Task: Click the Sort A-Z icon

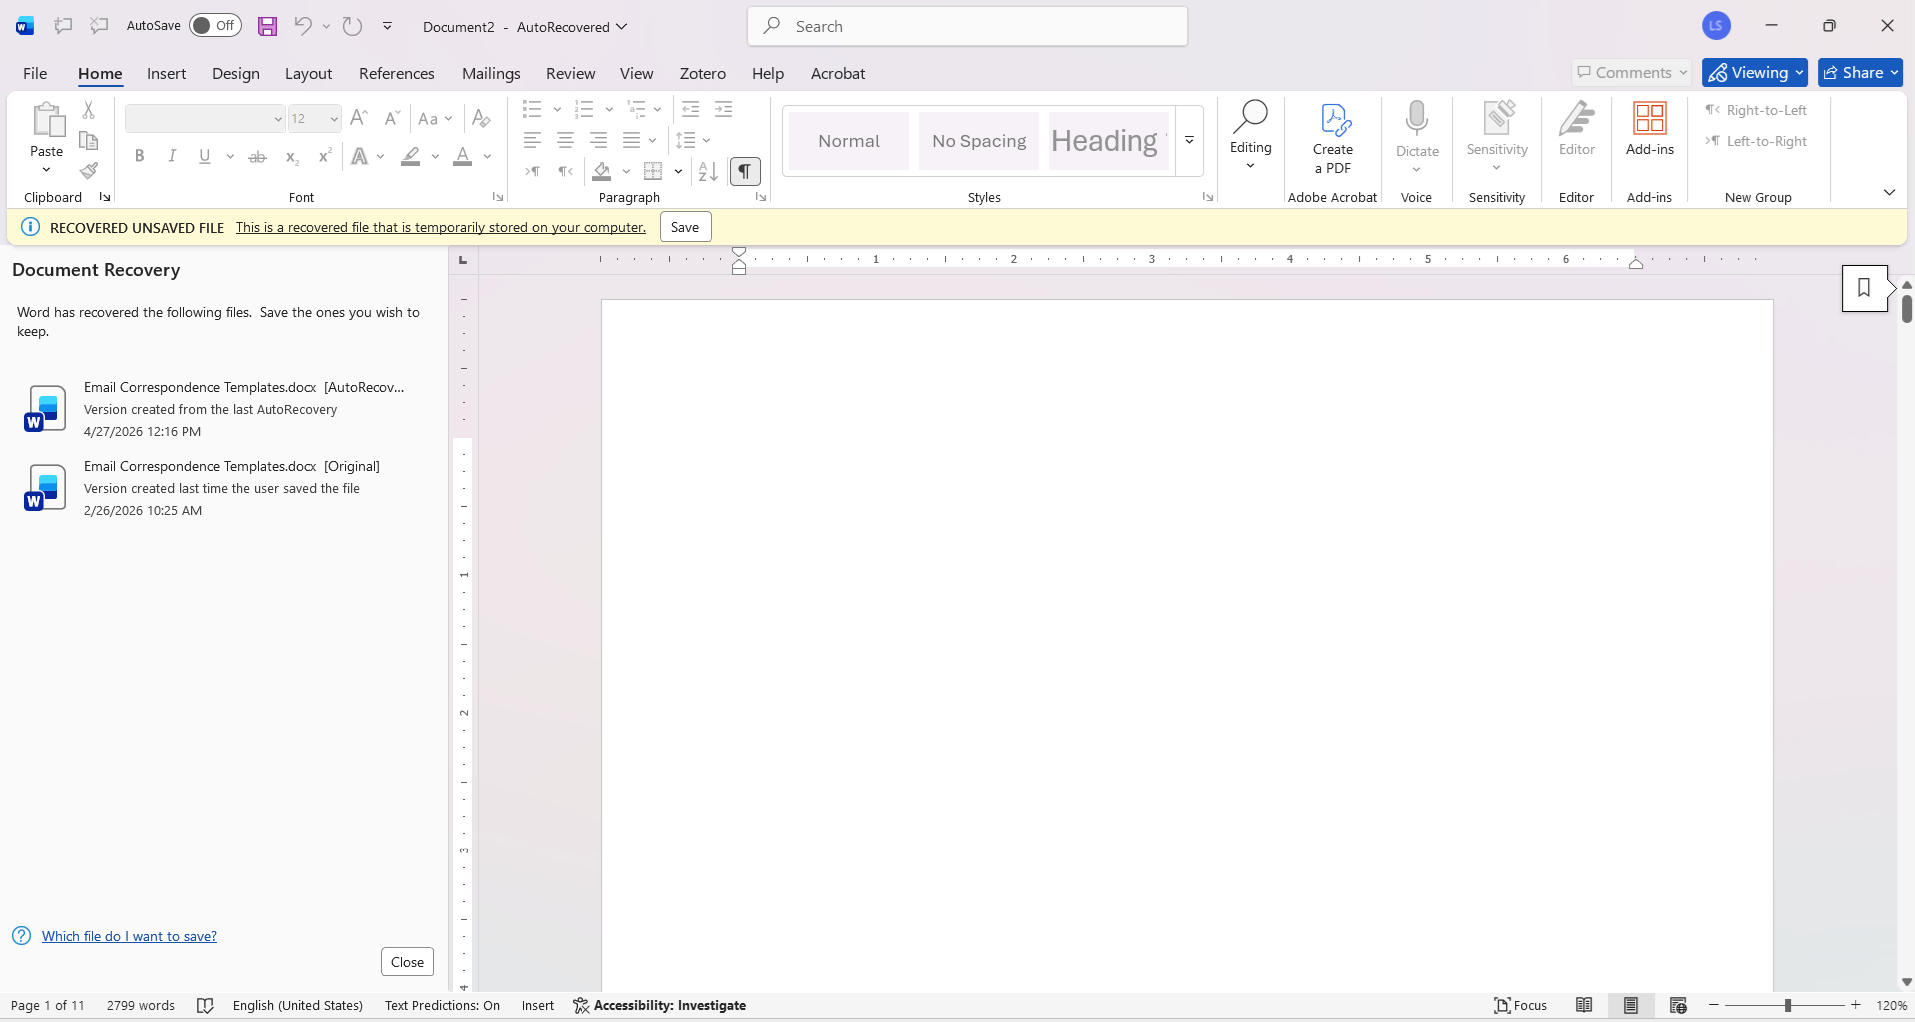Action: point(708,171)
